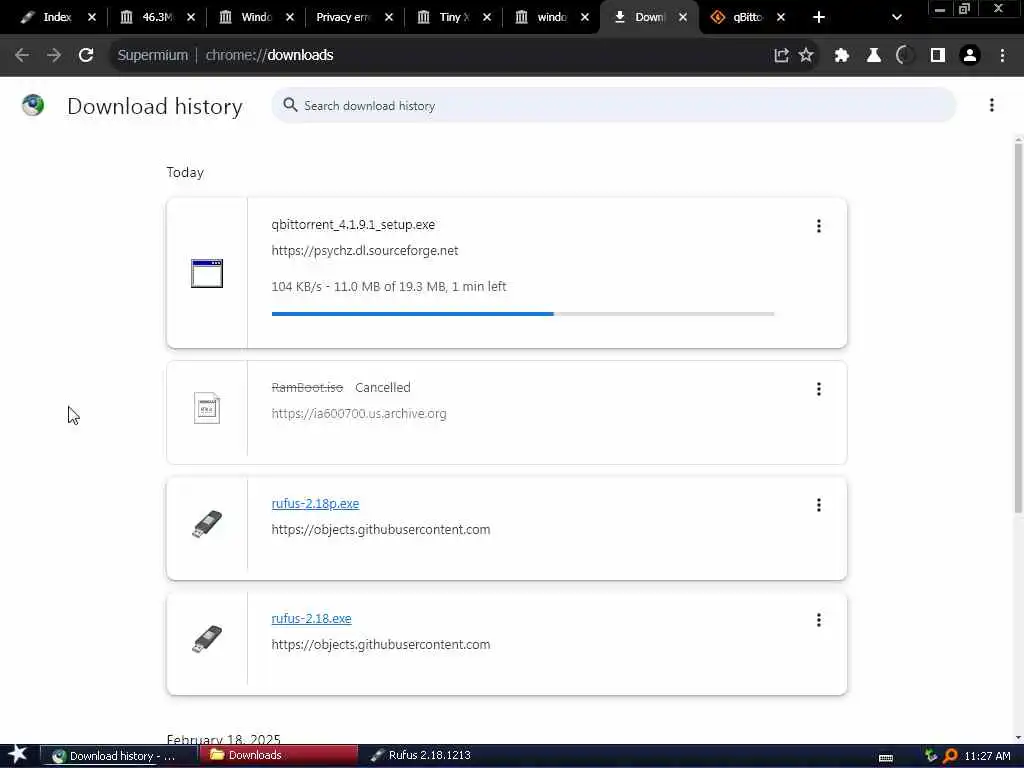Click the Search download history field
Screen dimensions: 1024x768
click(614, 105)
